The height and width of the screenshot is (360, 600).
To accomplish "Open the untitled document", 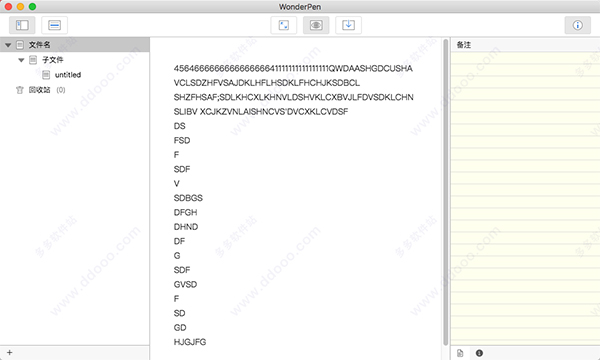I will 68,75.
